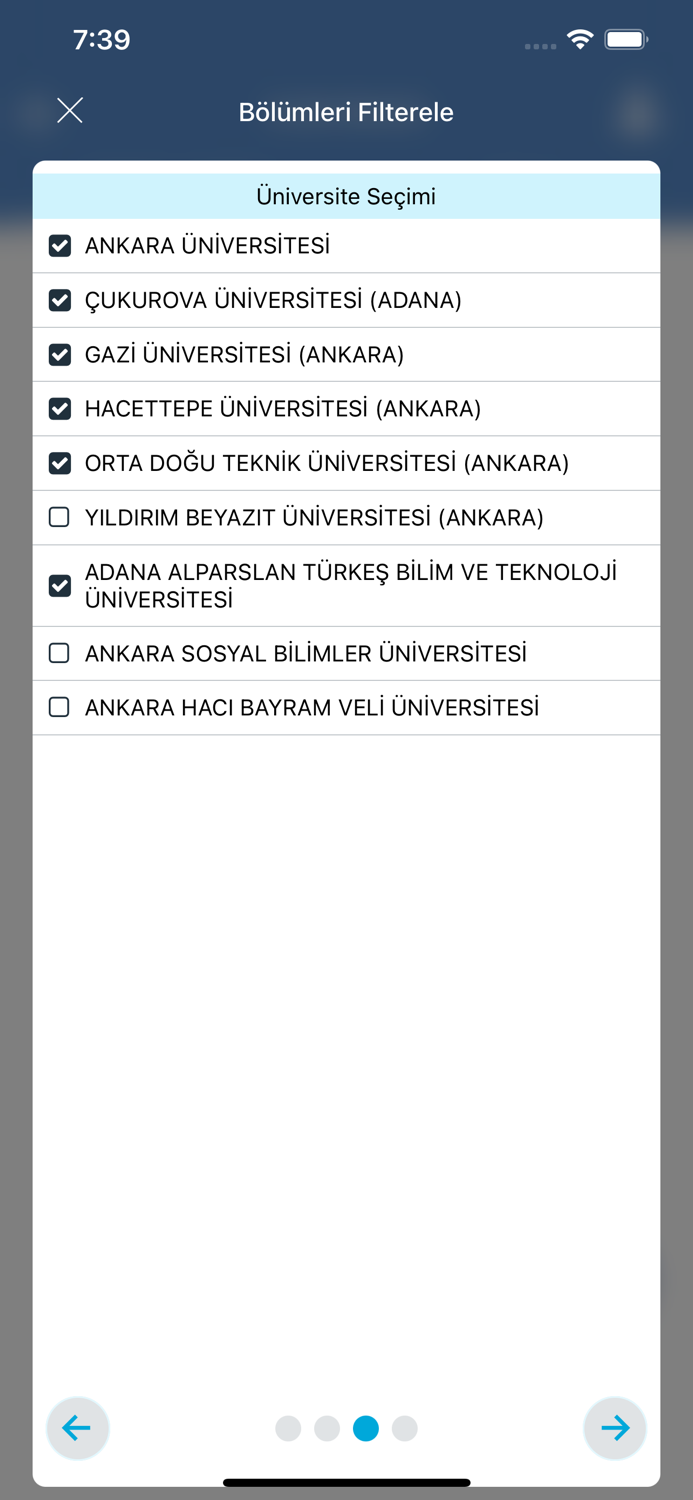The height and width of the screenshot is (1500, 693).
Task: Jump to fourth page dot
Action: [405, 1429]
